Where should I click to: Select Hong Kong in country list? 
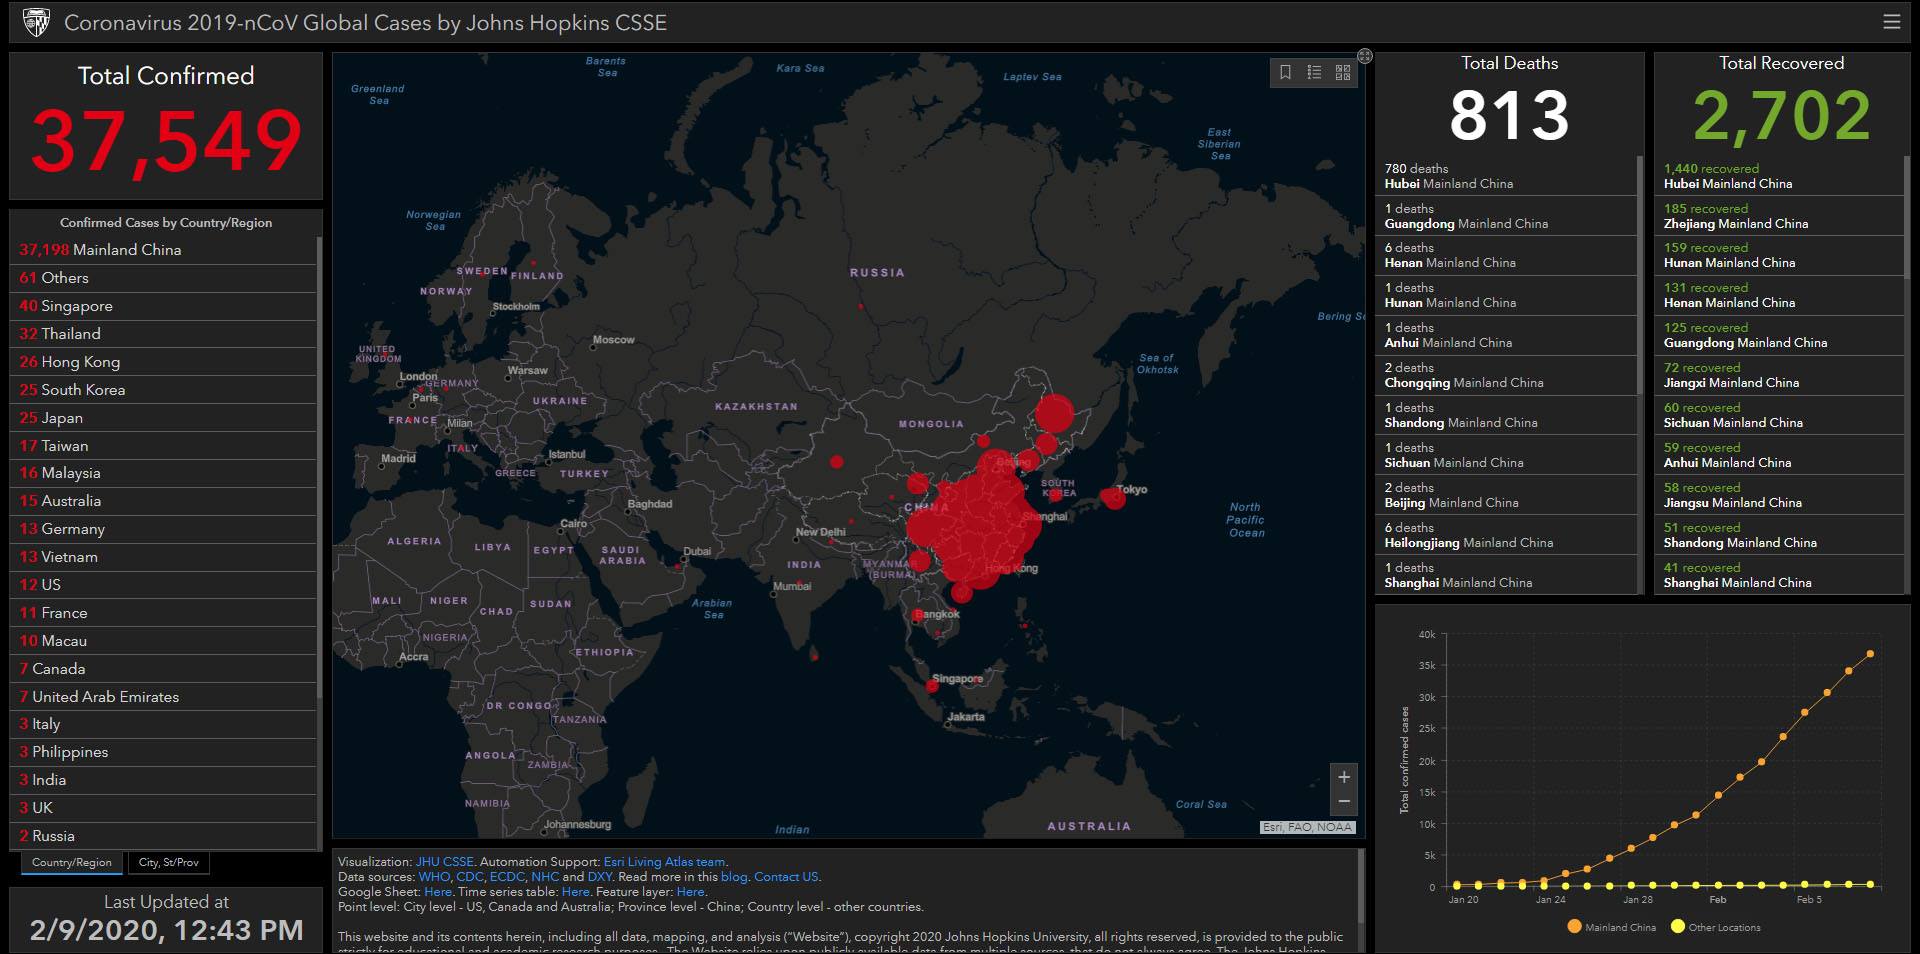[163, 362]
